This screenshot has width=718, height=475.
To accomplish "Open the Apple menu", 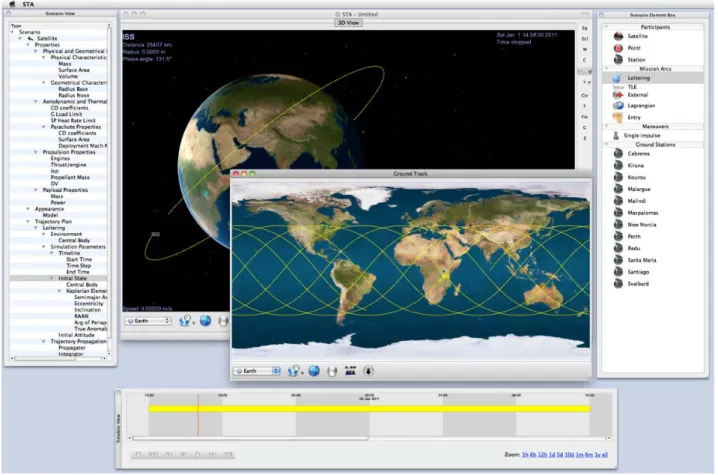I will click(x=12, y=4).
